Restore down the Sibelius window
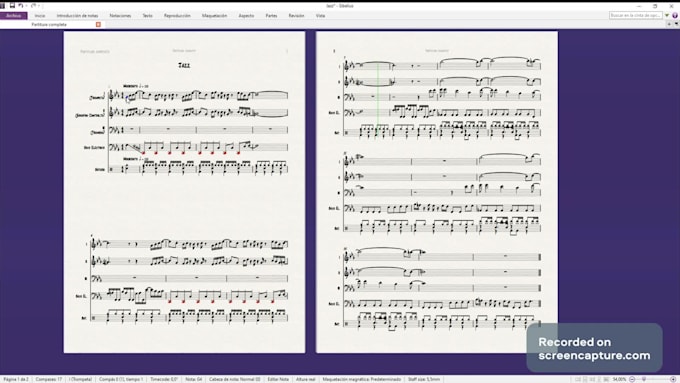 tap(655, 6)
